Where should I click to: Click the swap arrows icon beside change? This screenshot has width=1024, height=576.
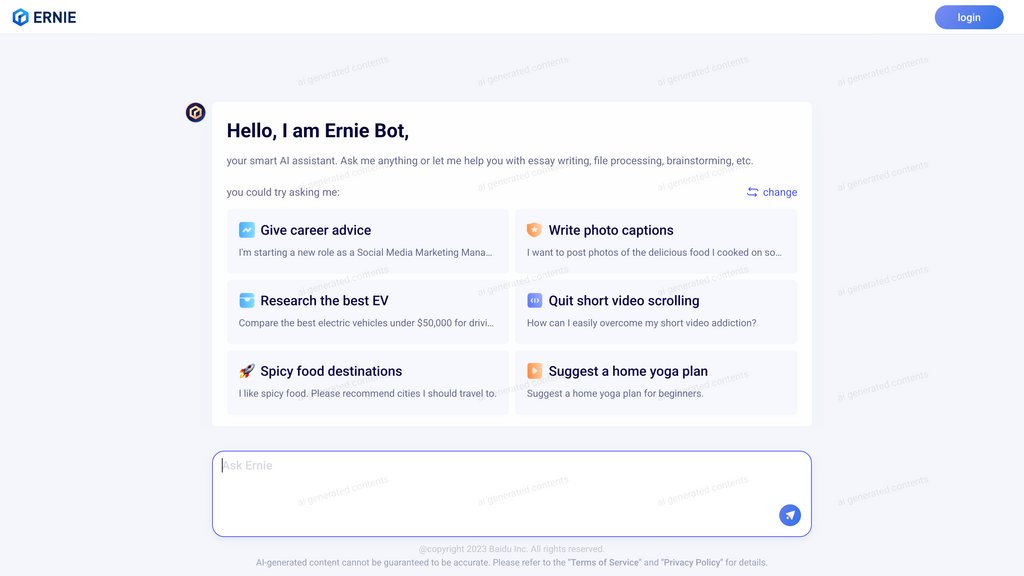point(752,192)
